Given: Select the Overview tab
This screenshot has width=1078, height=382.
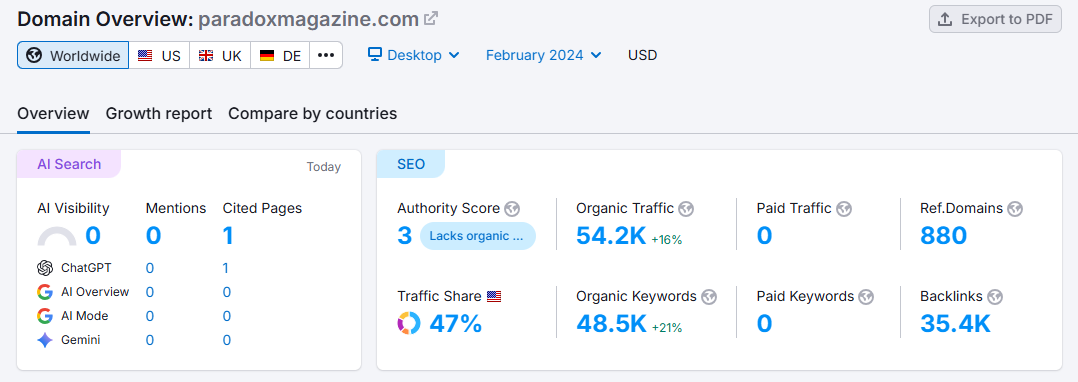Looking at the screenshot, I should click(x=53, y=113).
